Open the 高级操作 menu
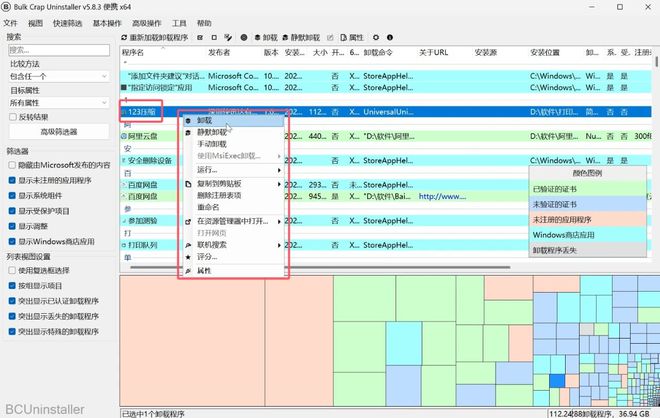 point(146,23)
